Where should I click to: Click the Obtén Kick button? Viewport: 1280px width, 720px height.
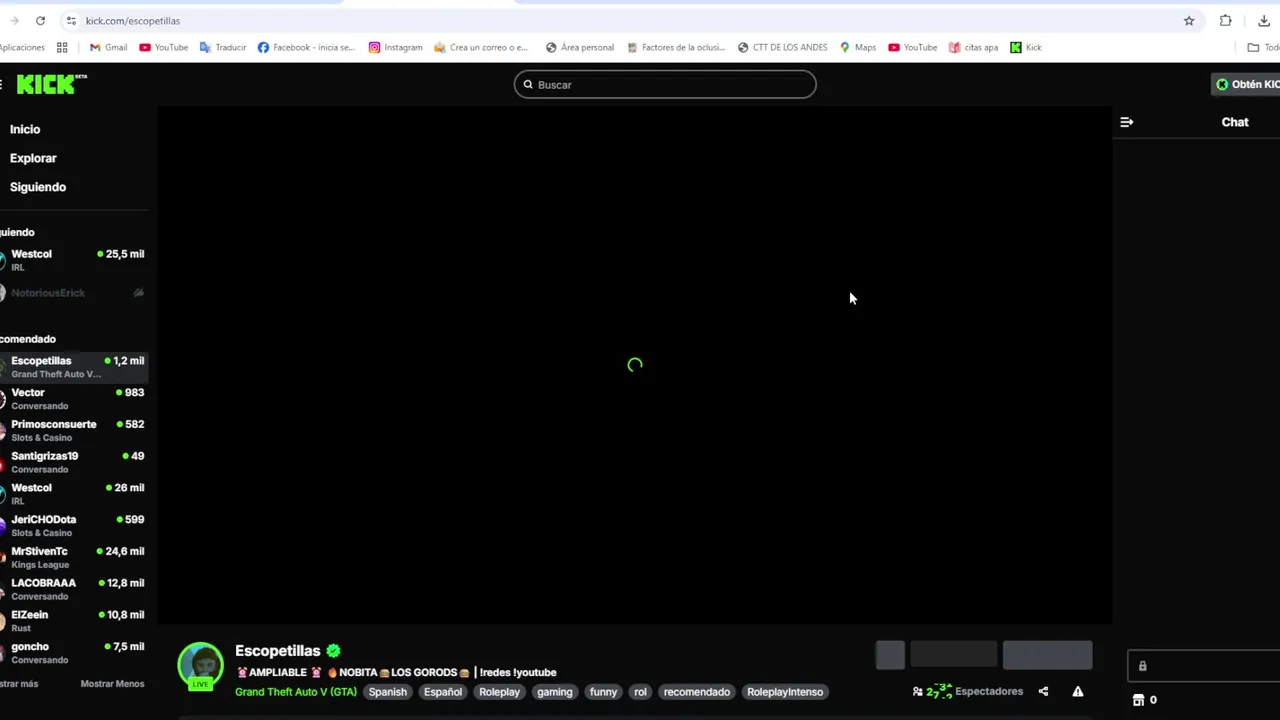point(1246,84)
